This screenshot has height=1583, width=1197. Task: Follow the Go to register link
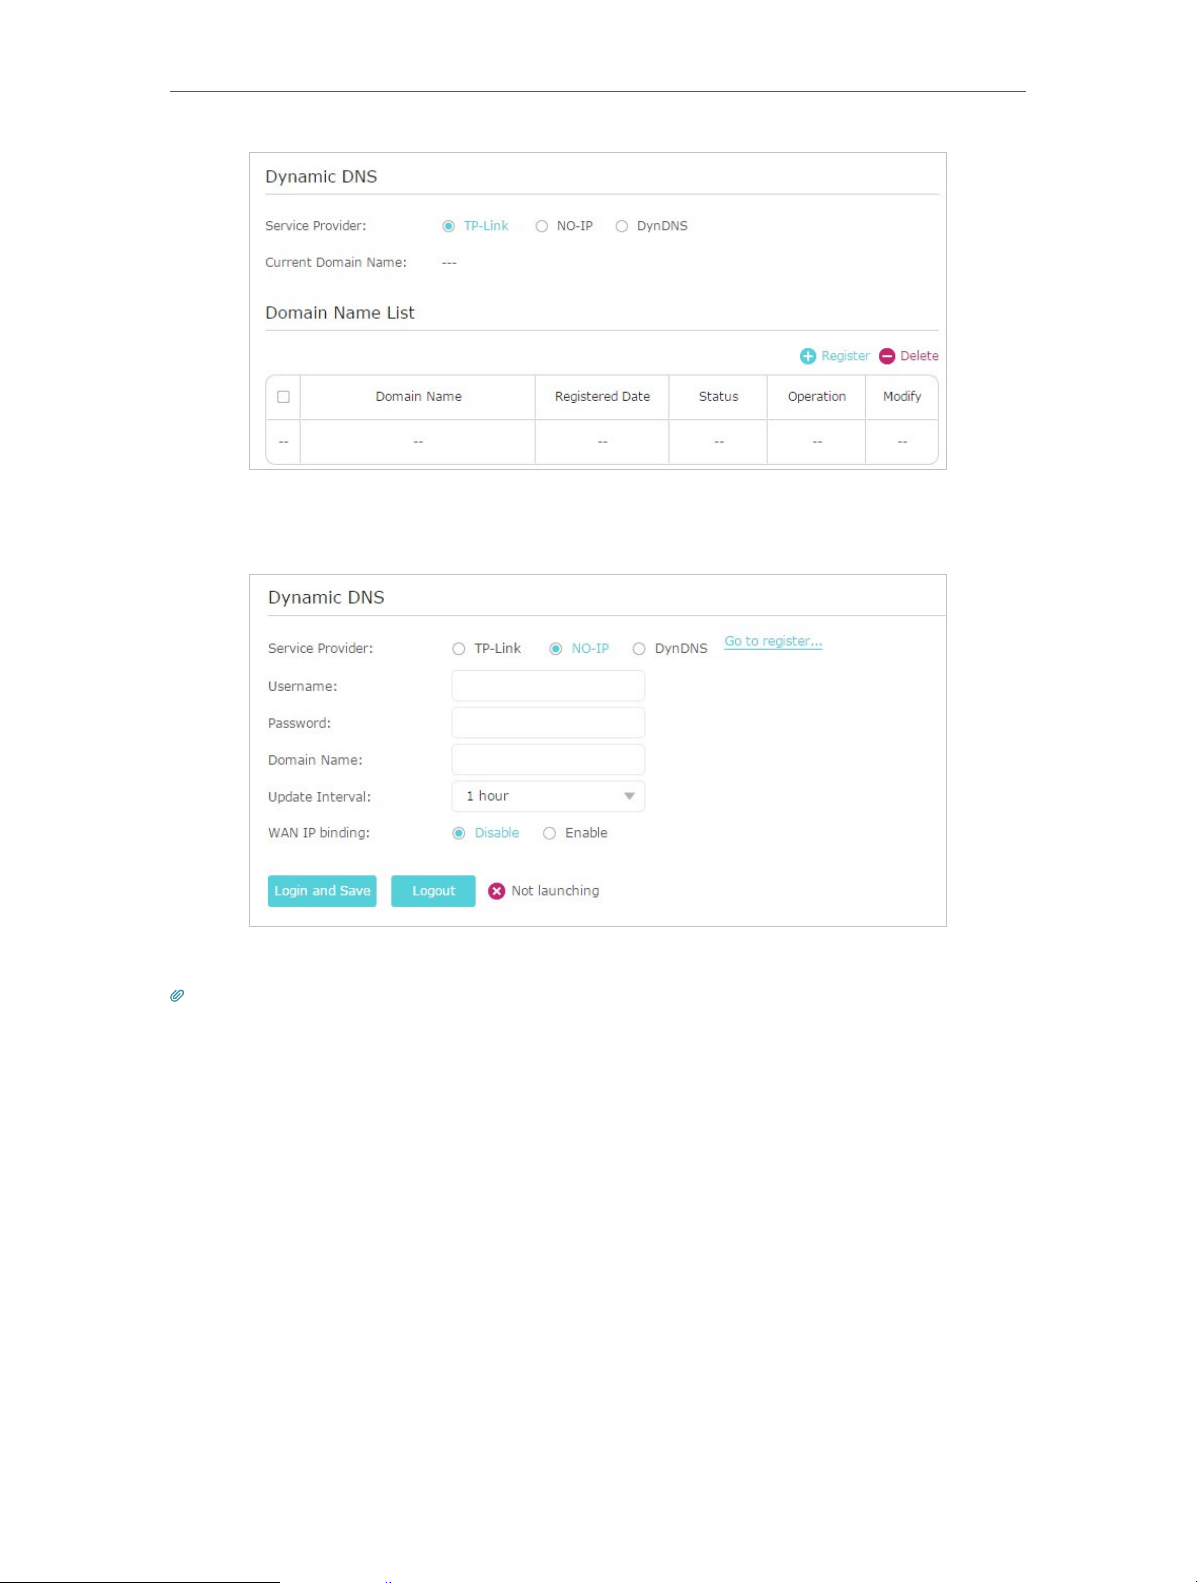(773, 641)
